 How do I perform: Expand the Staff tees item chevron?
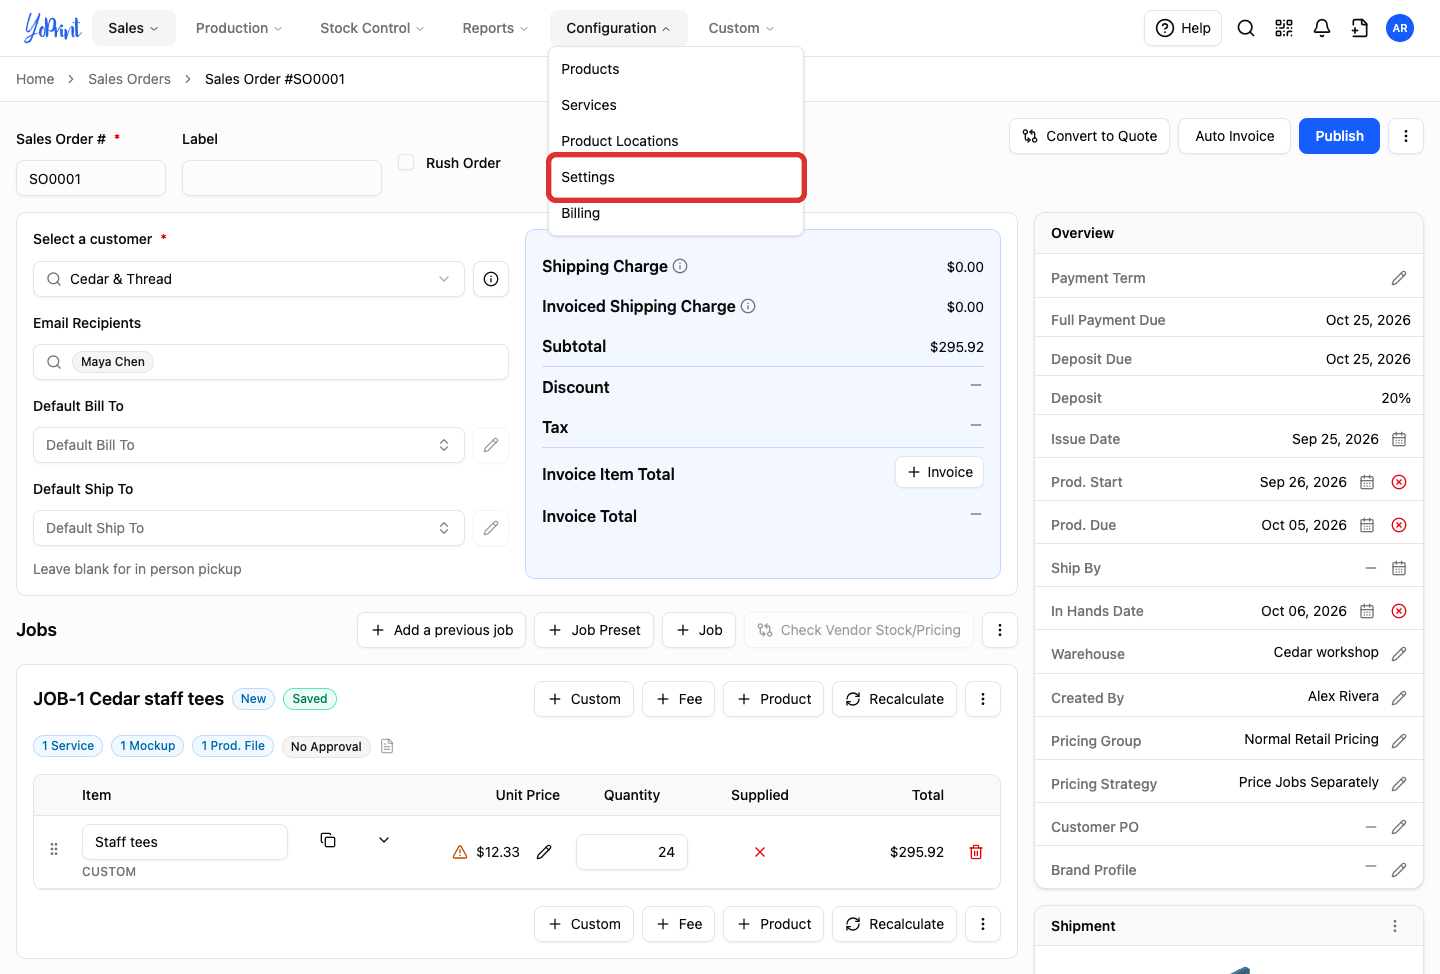384,840
